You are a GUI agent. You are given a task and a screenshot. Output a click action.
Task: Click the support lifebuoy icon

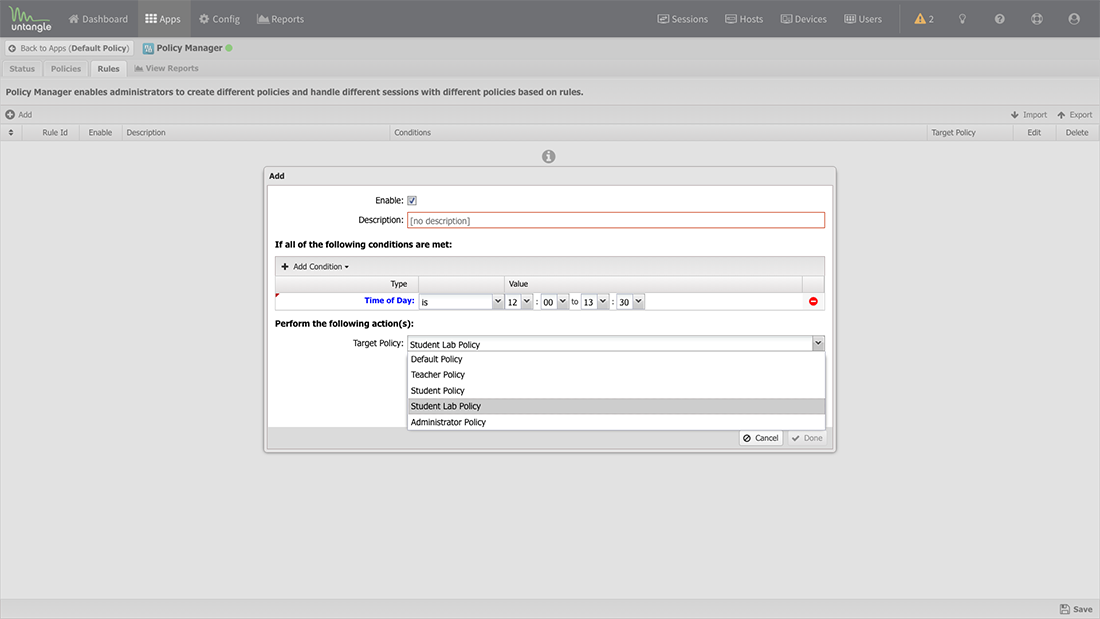1037,19
